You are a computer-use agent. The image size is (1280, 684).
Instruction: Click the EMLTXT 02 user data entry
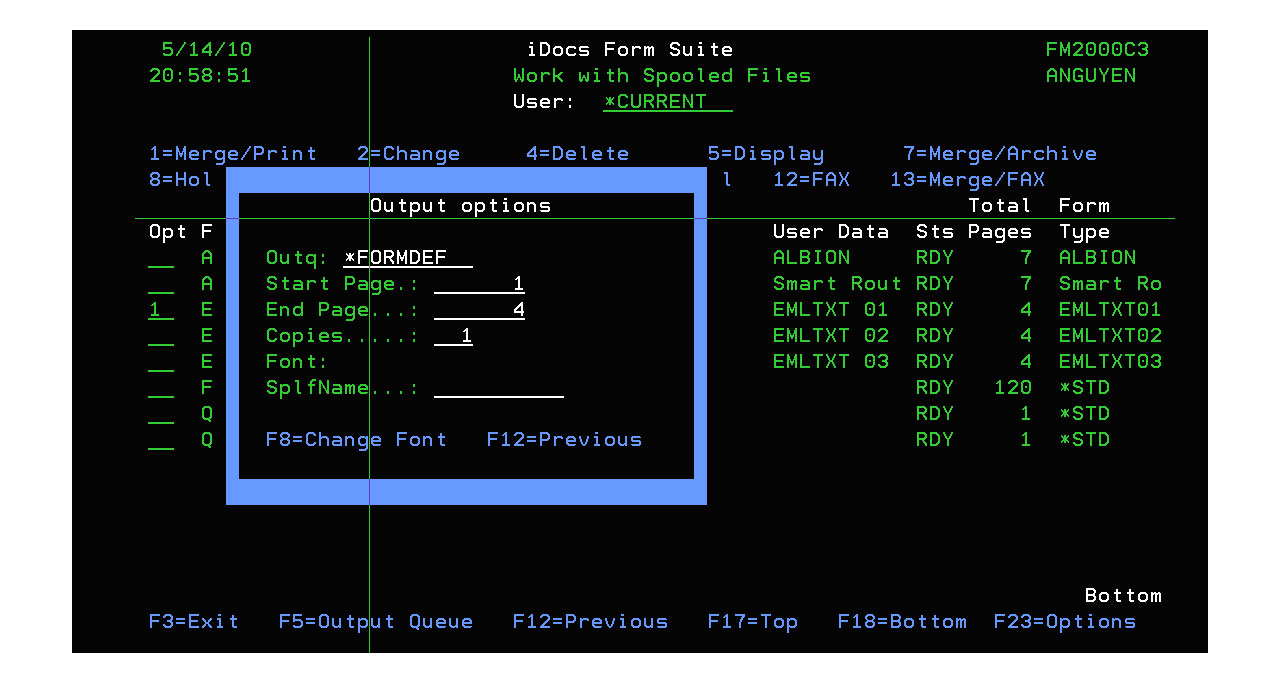pos(830,336)
